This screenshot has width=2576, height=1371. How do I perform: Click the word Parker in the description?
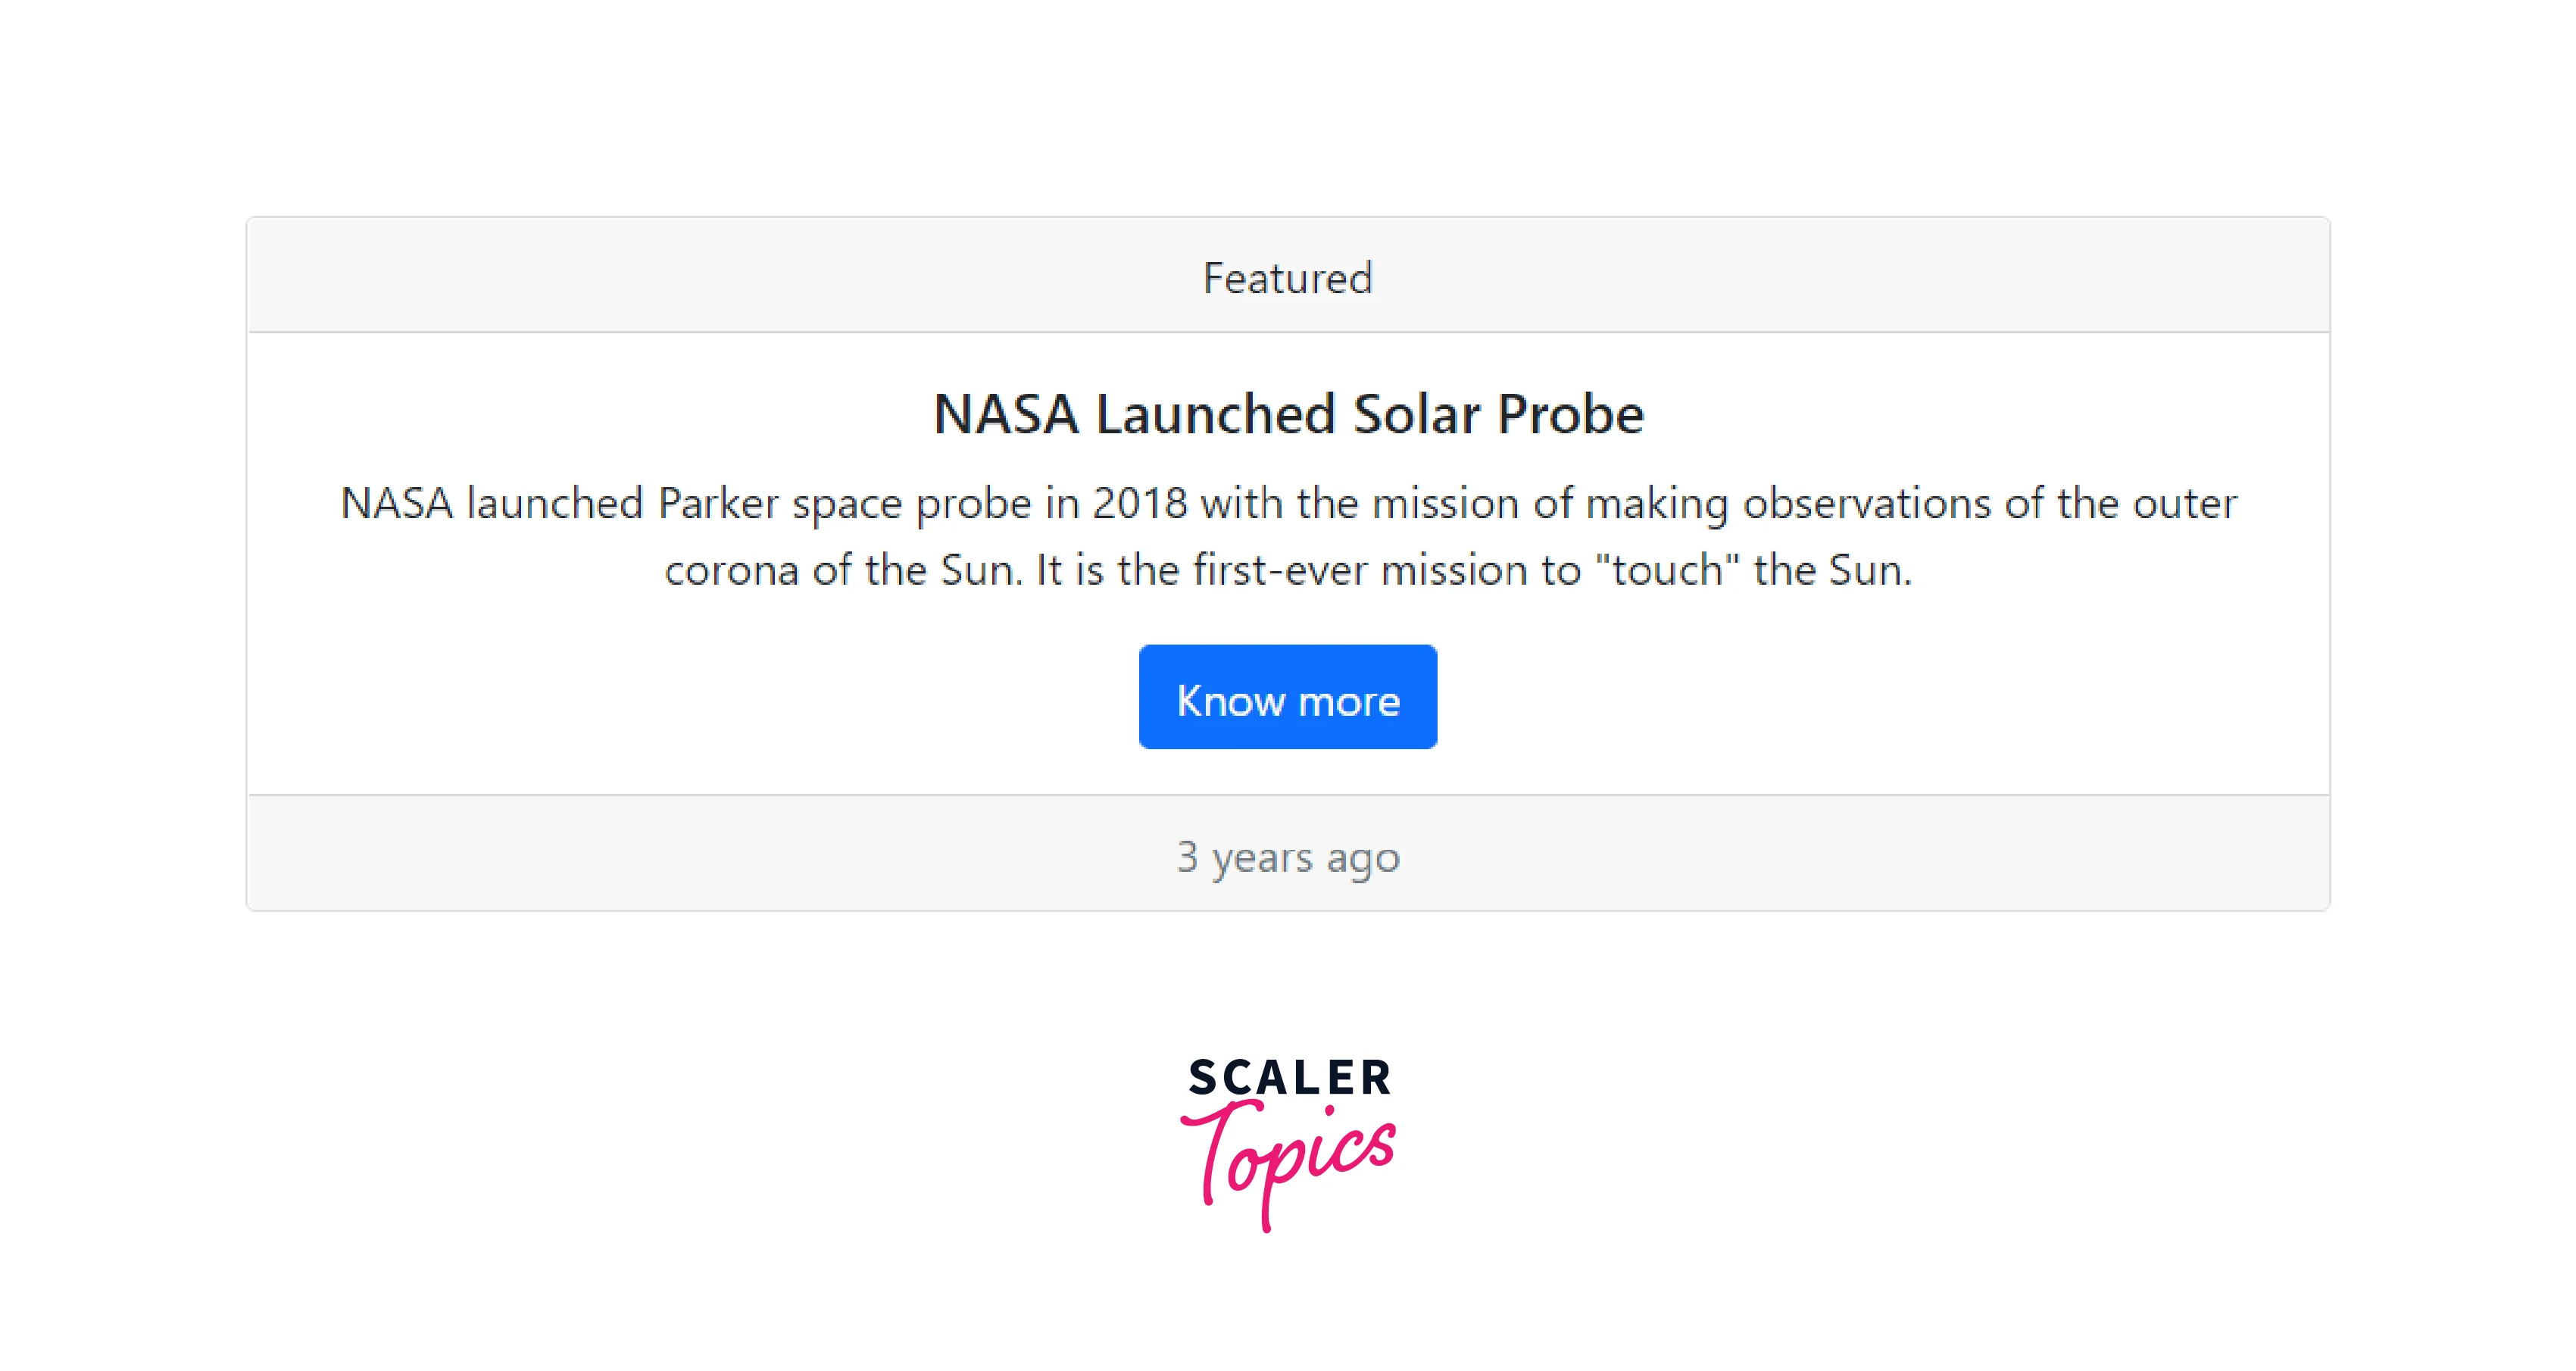718,503
